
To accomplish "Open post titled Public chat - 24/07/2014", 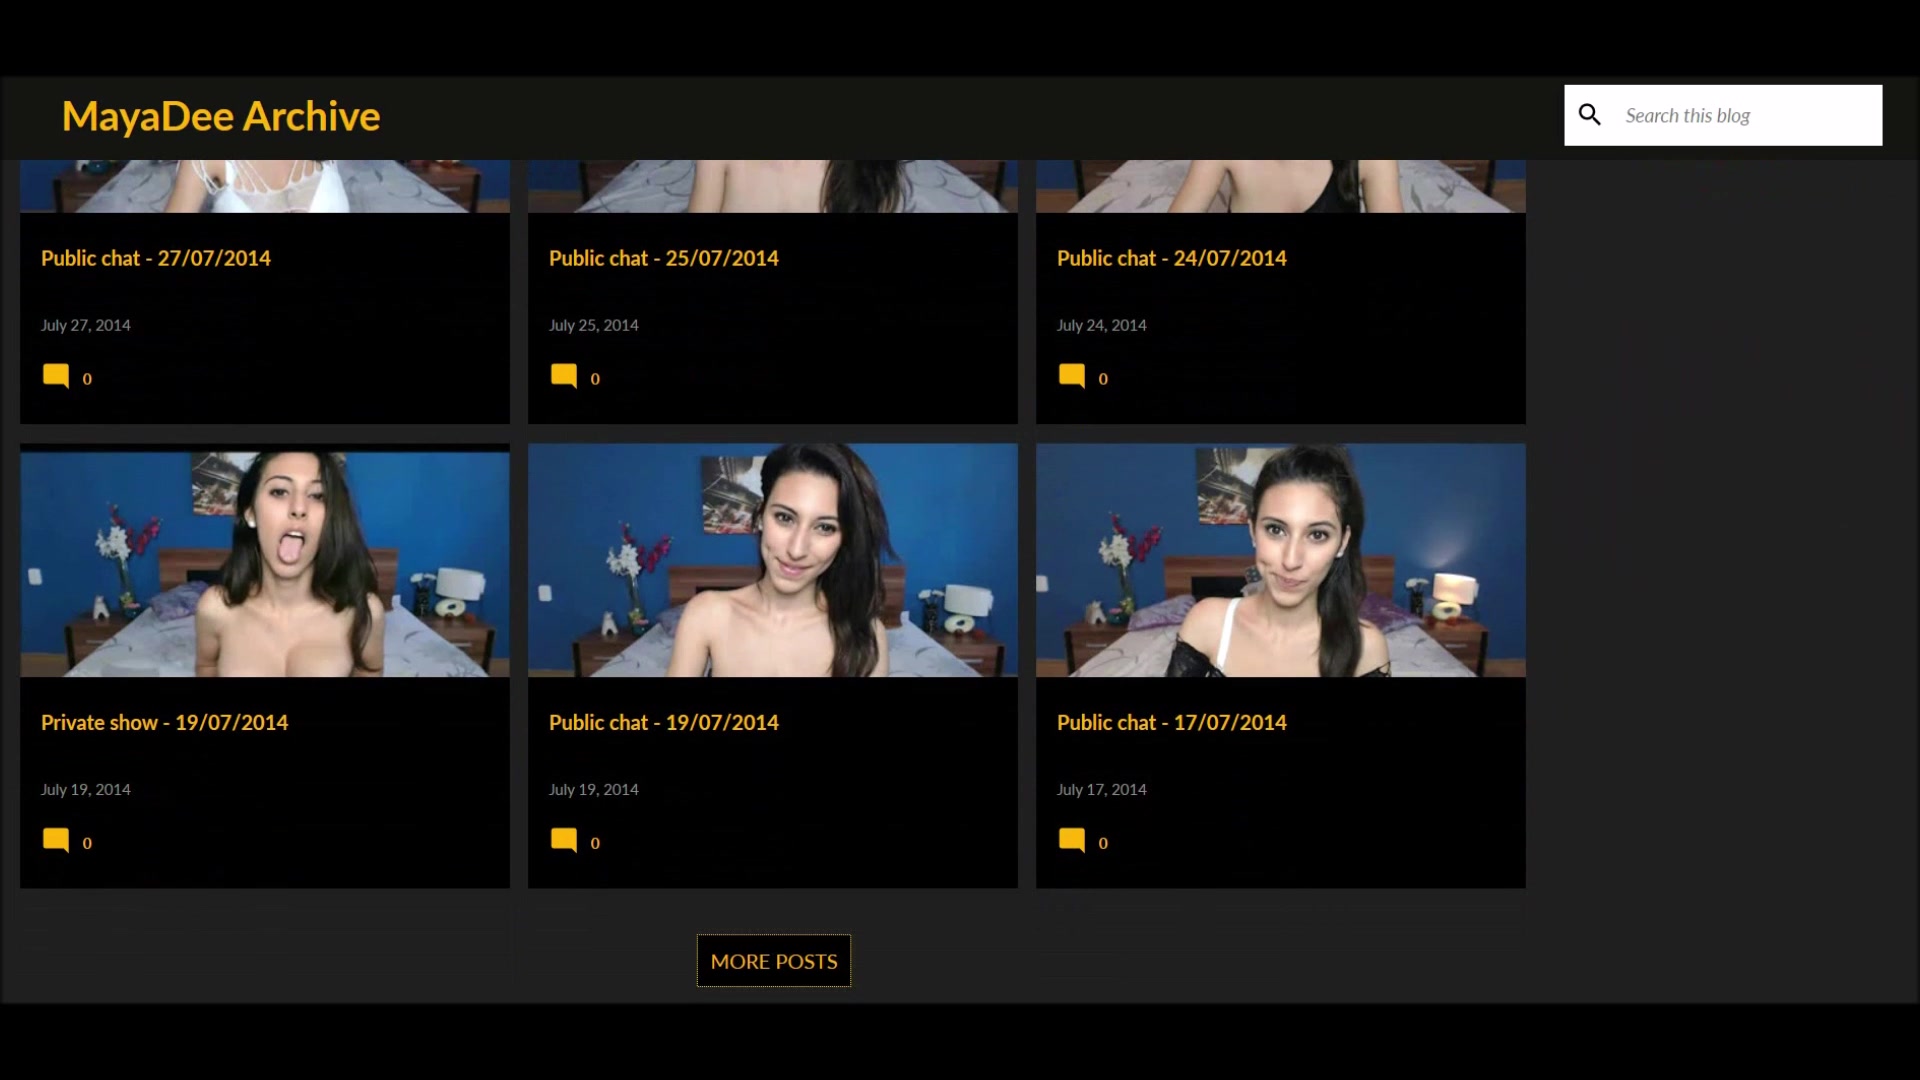I will (1171, 258).
